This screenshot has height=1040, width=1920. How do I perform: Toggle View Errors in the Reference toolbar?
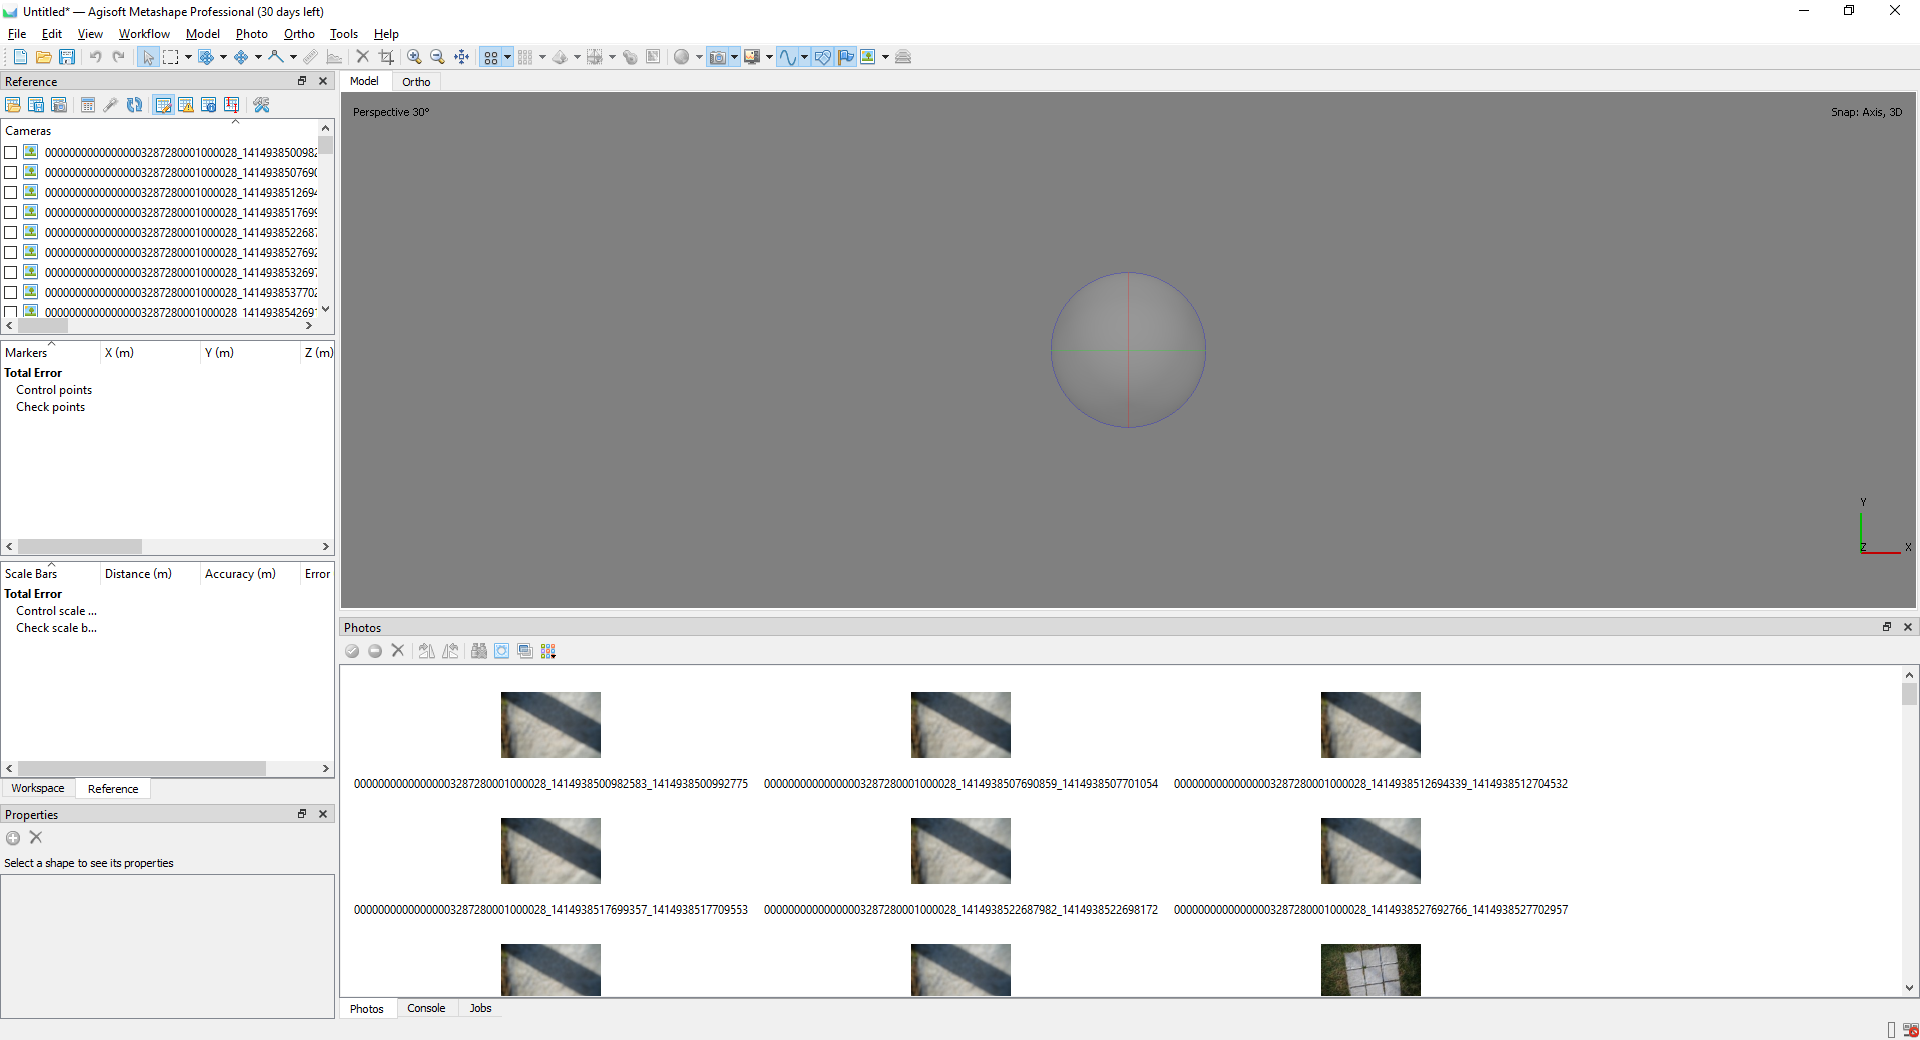(x=186, y=104)
